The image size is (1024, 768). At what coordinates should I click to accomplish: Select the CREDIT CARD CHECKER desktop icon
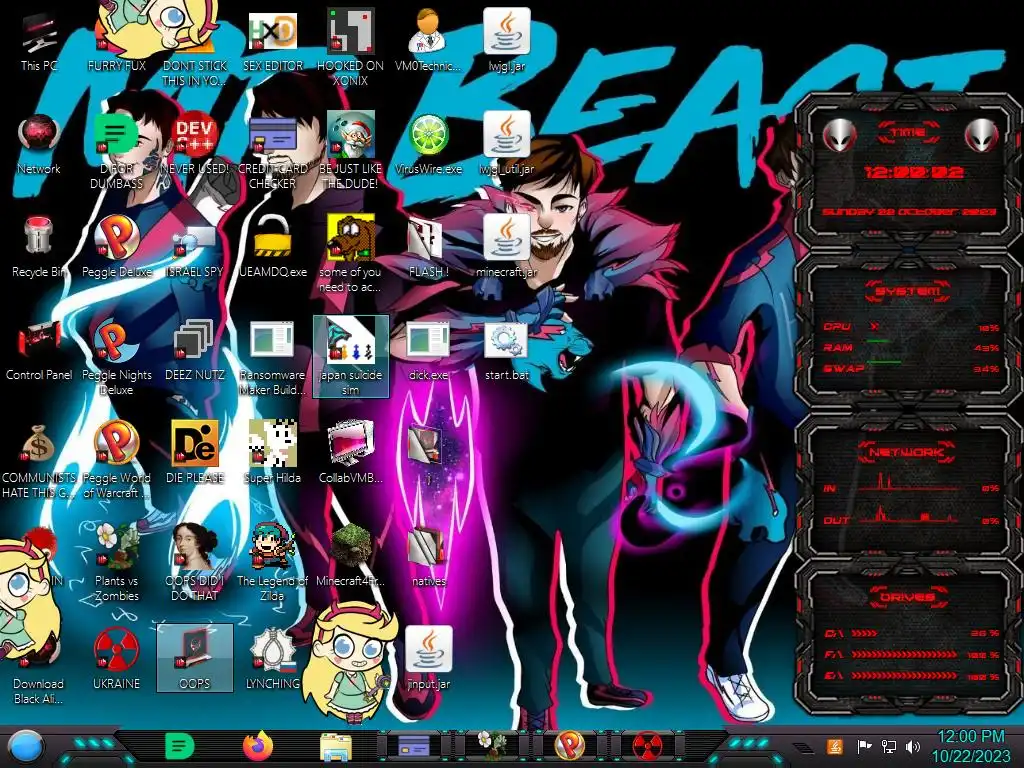[x=272, y=151]
